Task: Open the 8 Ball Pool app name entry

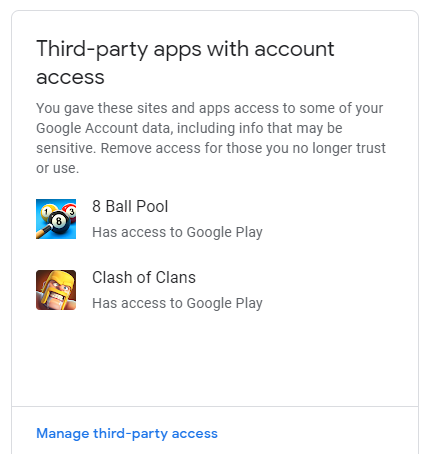Action: click(x=130, y=206)
